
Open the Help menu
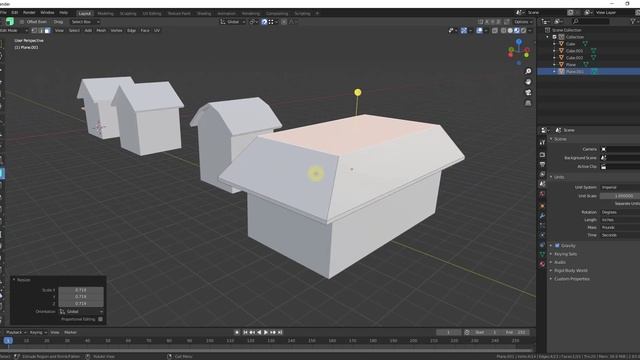coord(63,13)
